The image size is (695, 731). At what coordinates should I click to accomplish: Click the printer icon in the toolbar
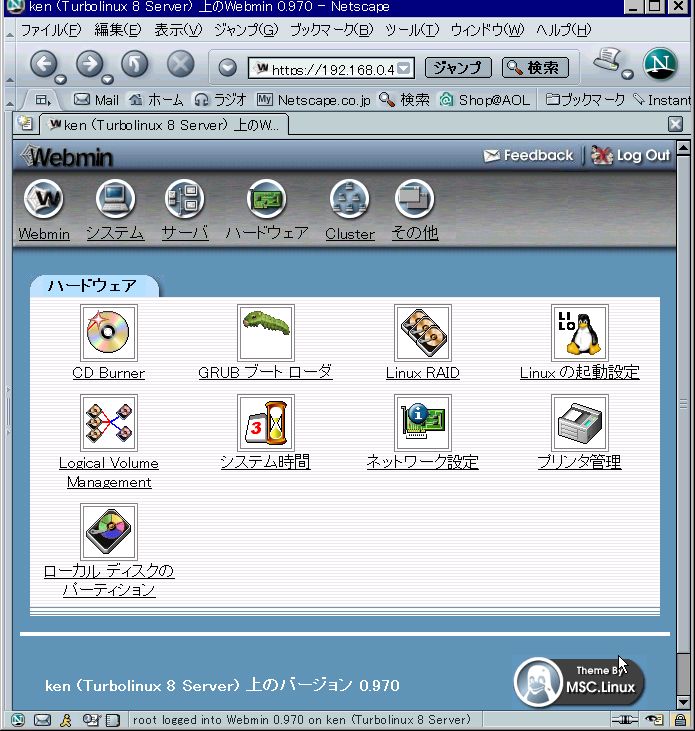click(x=608, y=59)
